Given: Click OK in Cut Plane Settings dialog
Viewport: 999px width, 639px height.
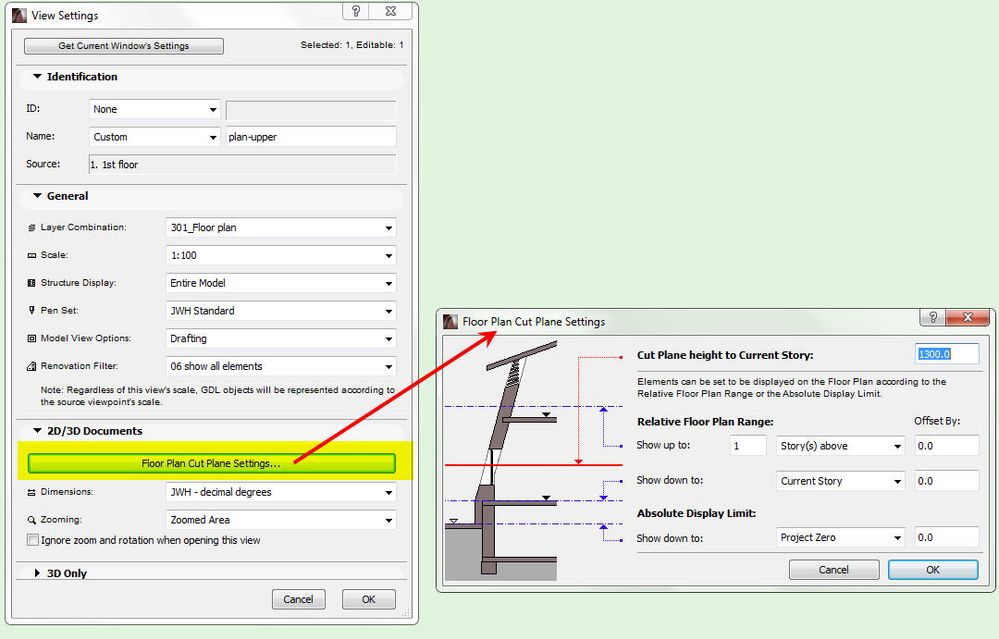Looking at the screenshot, I should [x=933, y=570].
